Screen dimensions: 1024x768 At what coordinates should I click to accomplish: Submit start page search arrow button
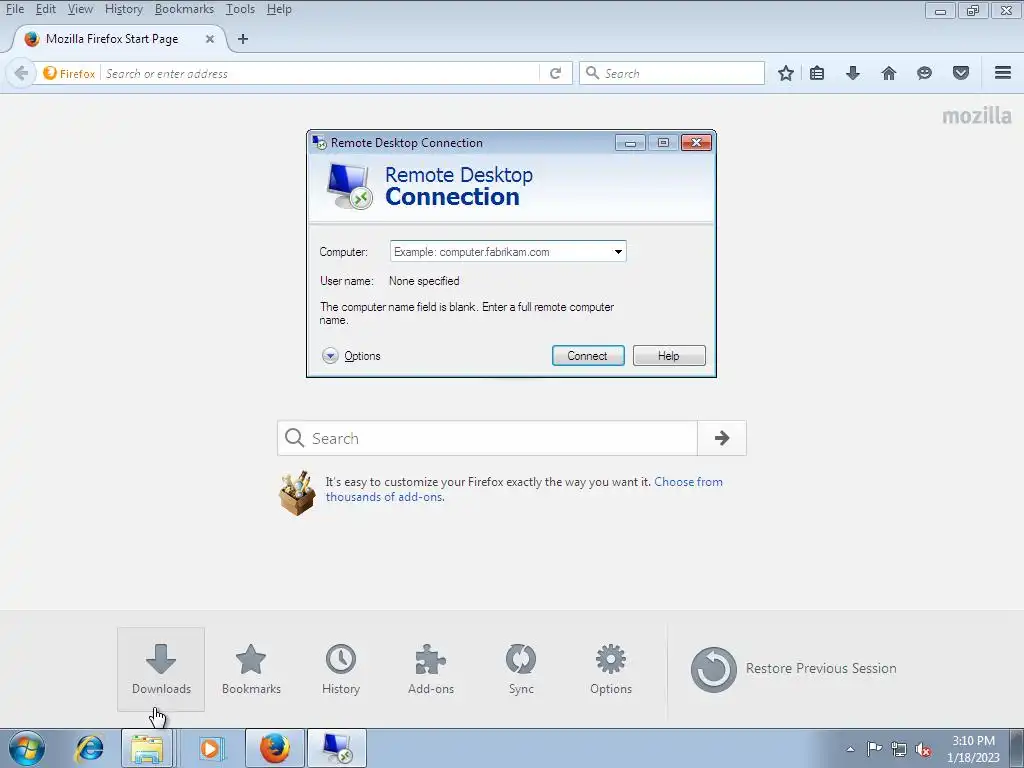tap(722, 438)
